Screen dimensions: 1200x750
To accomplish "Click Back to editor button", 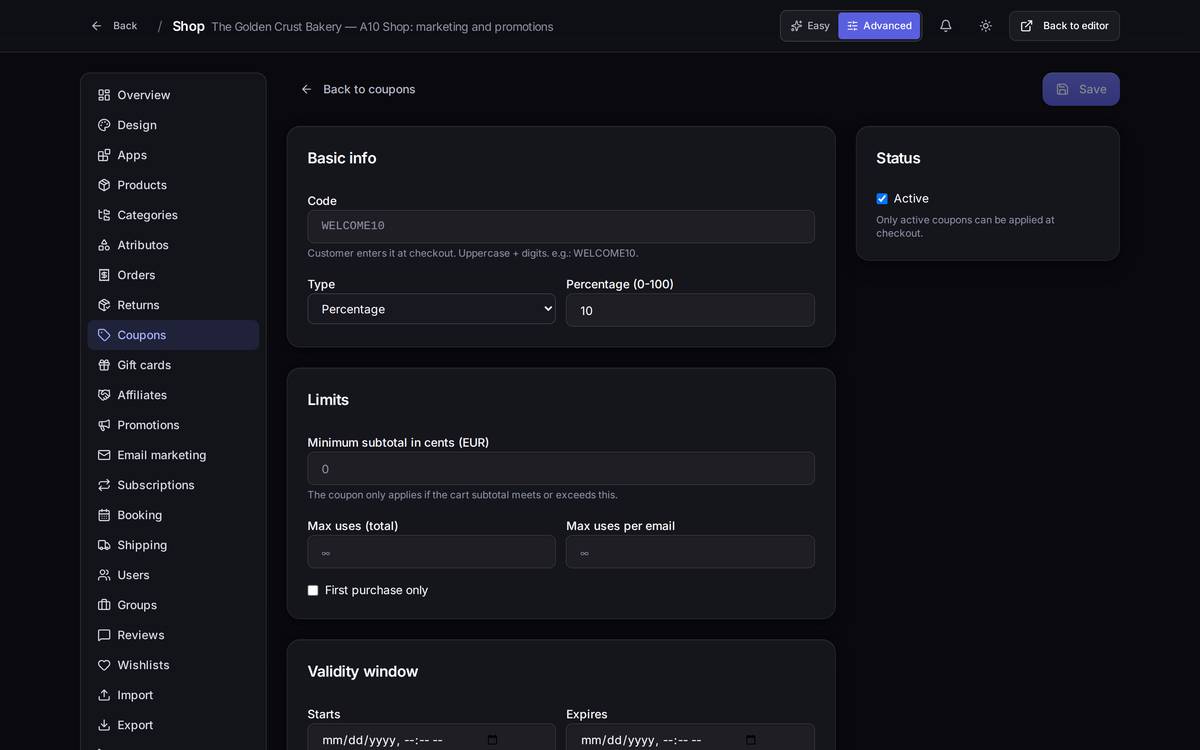I will (x=1064, y=26).
